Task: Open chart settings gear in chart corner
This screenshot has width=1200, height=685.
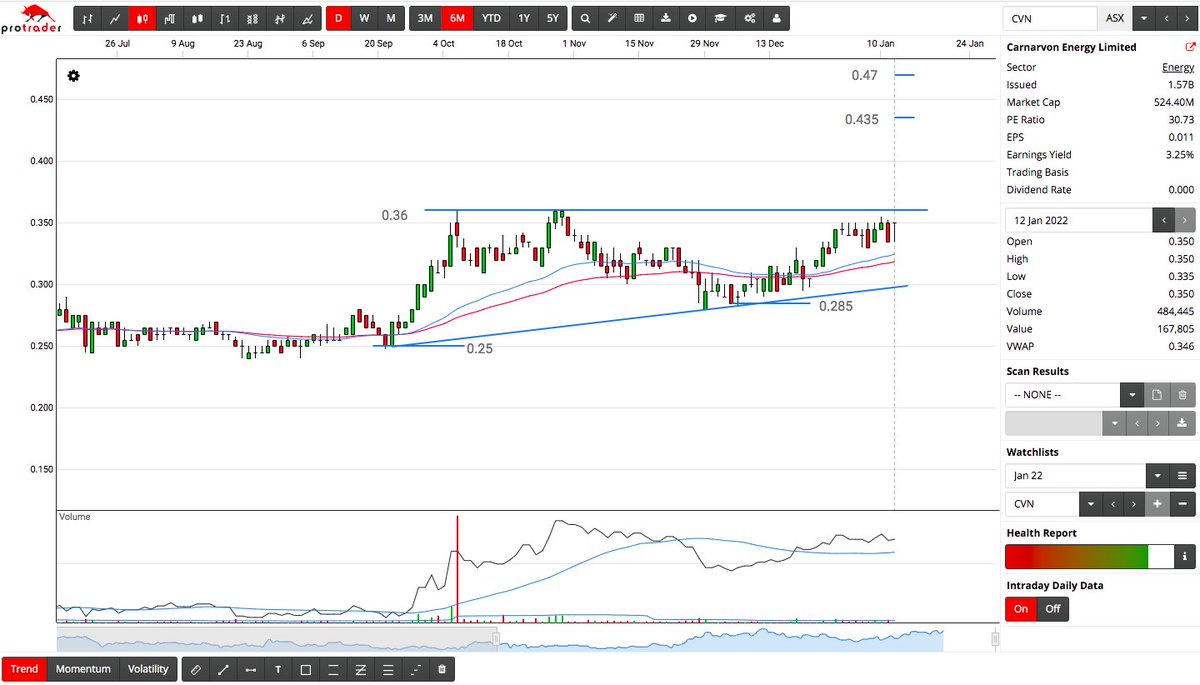Action: click(74, 77)
